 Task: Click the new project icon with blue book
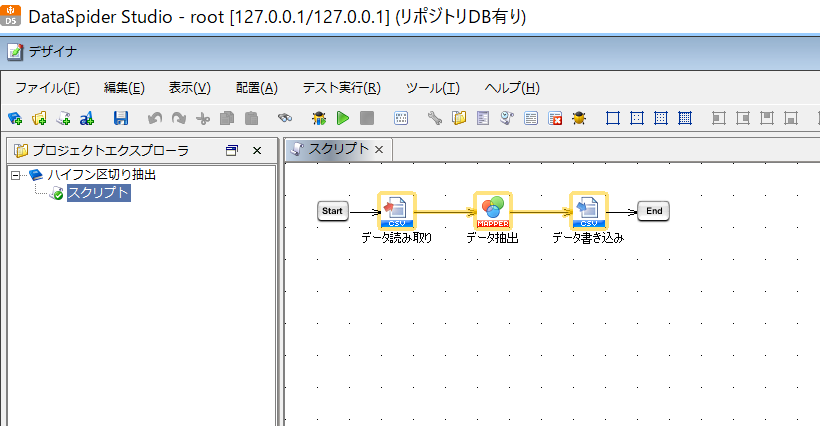point(15,118)
